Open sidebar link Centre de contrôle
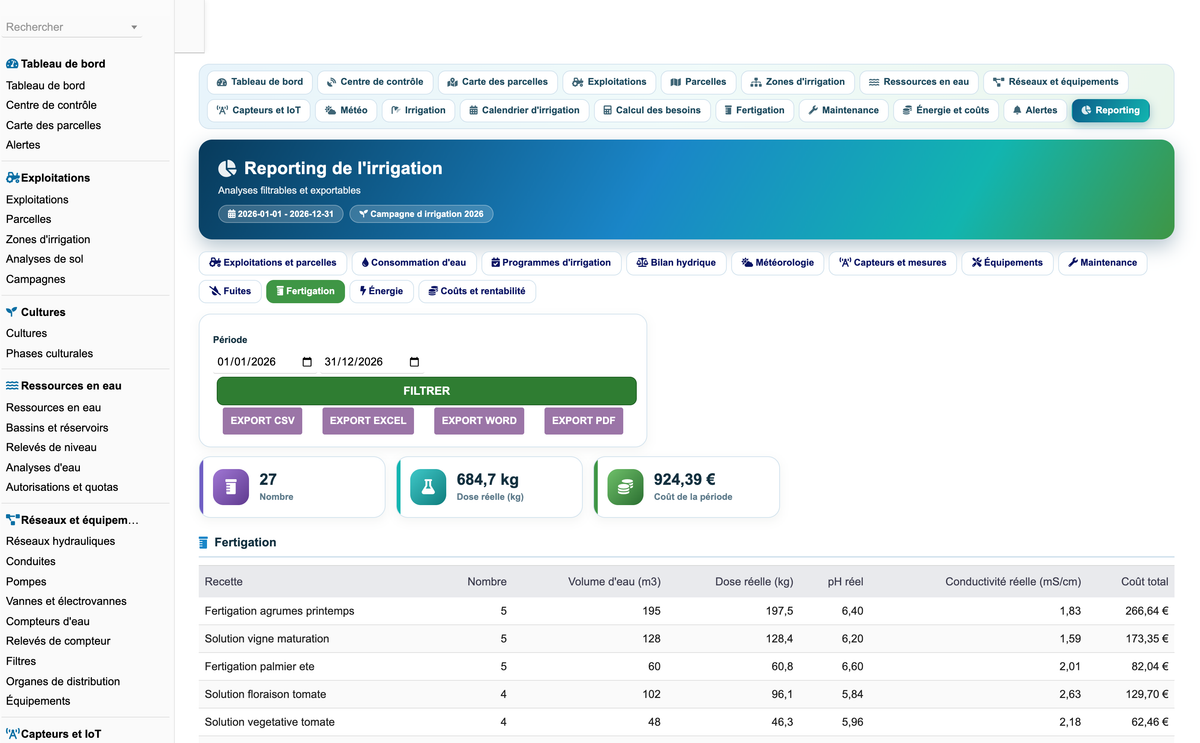Image resolution: width=1200 pixels, height=743 pixels. (x=51, y=105)
